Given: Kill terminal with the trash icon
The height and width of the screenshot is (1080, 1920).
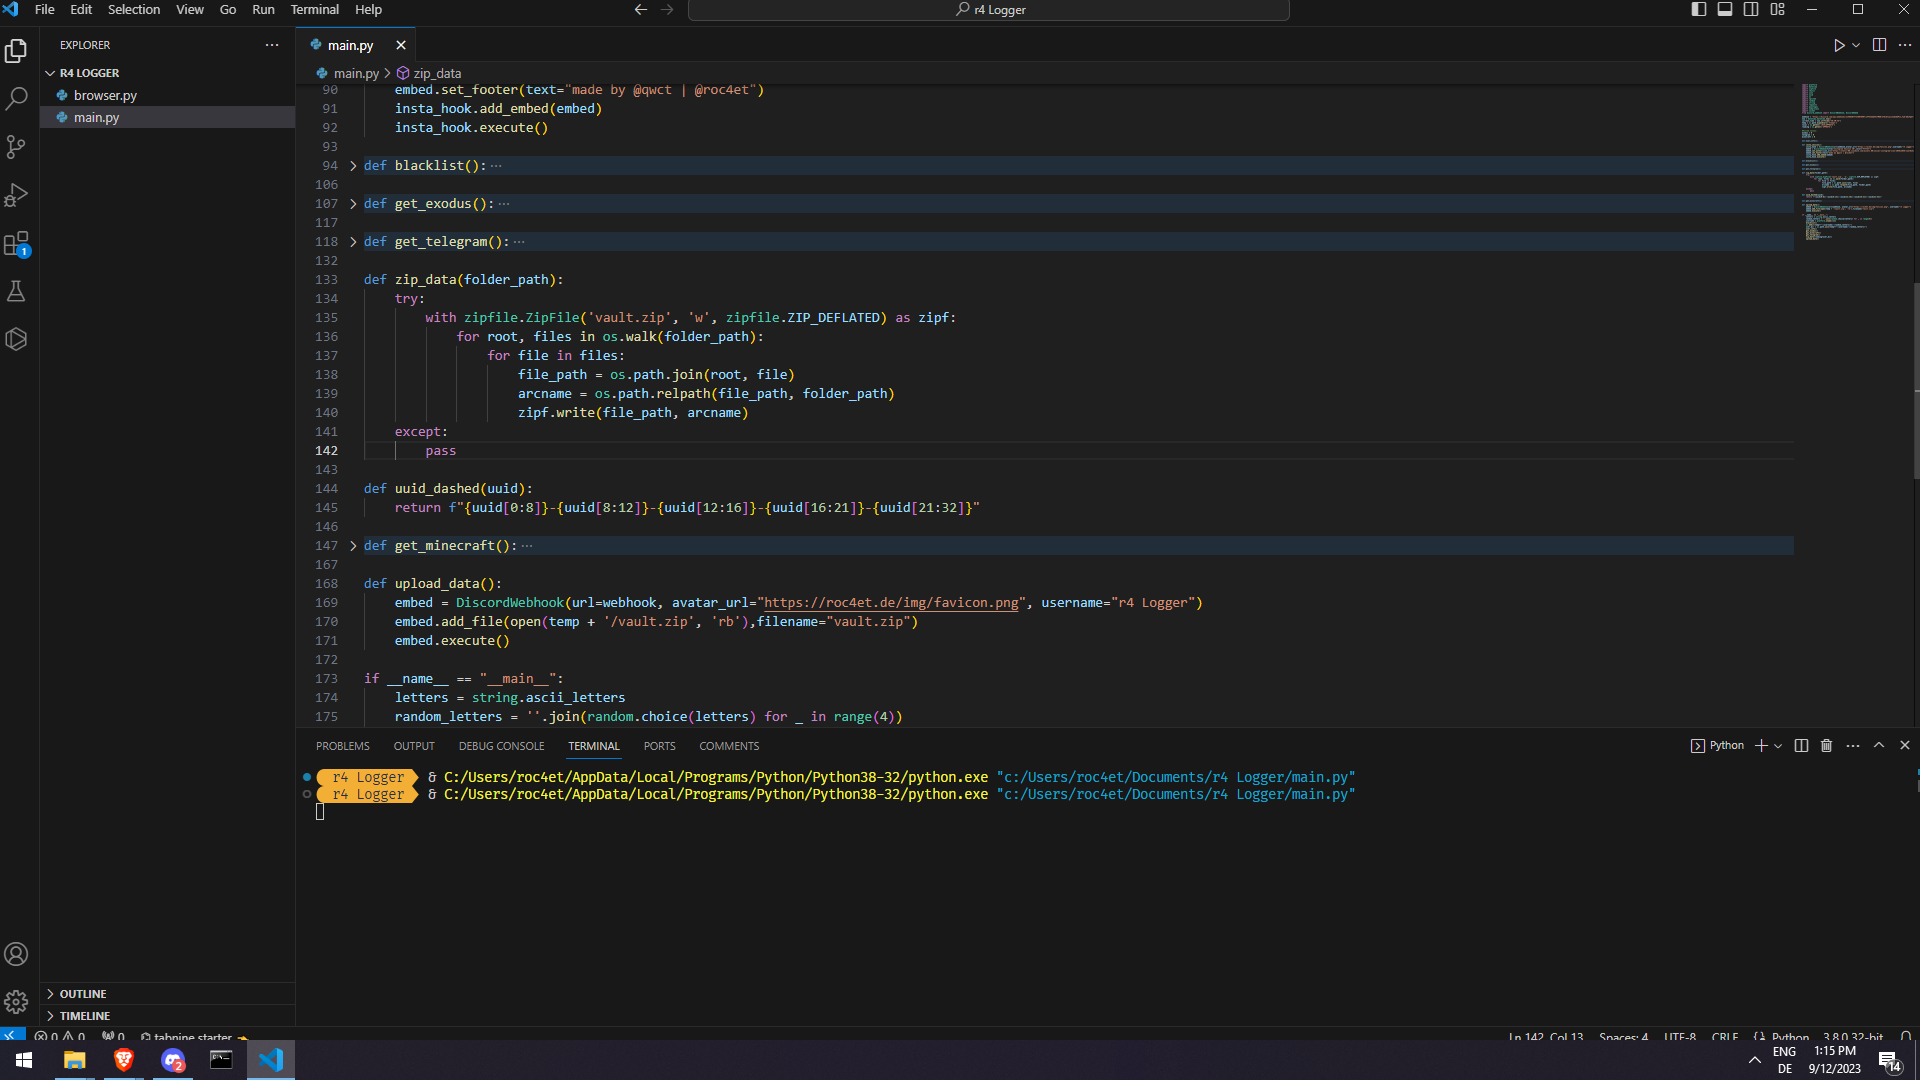Looking at the screenshot, I should [1826, 746].
